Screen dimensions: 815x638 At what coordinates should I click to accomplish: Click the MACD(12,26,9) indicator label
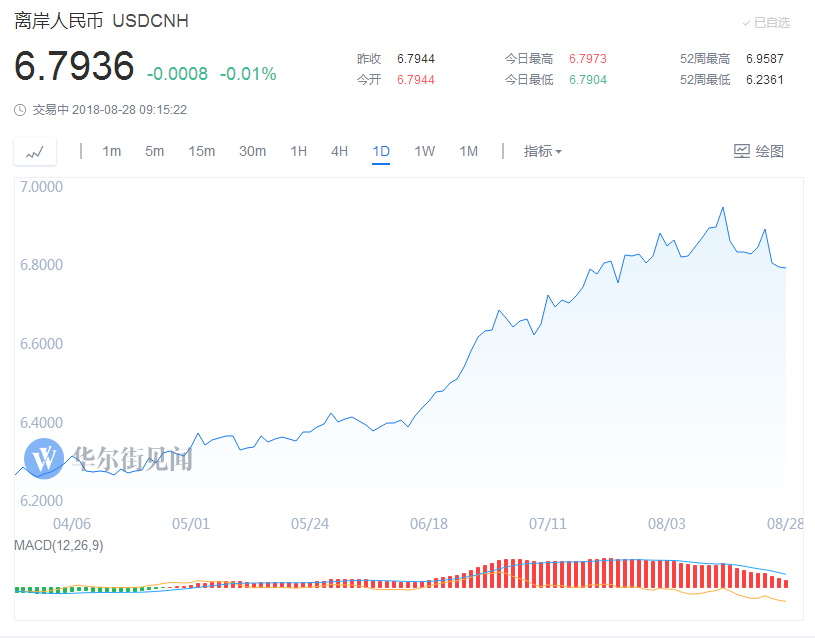click(58, 545)
